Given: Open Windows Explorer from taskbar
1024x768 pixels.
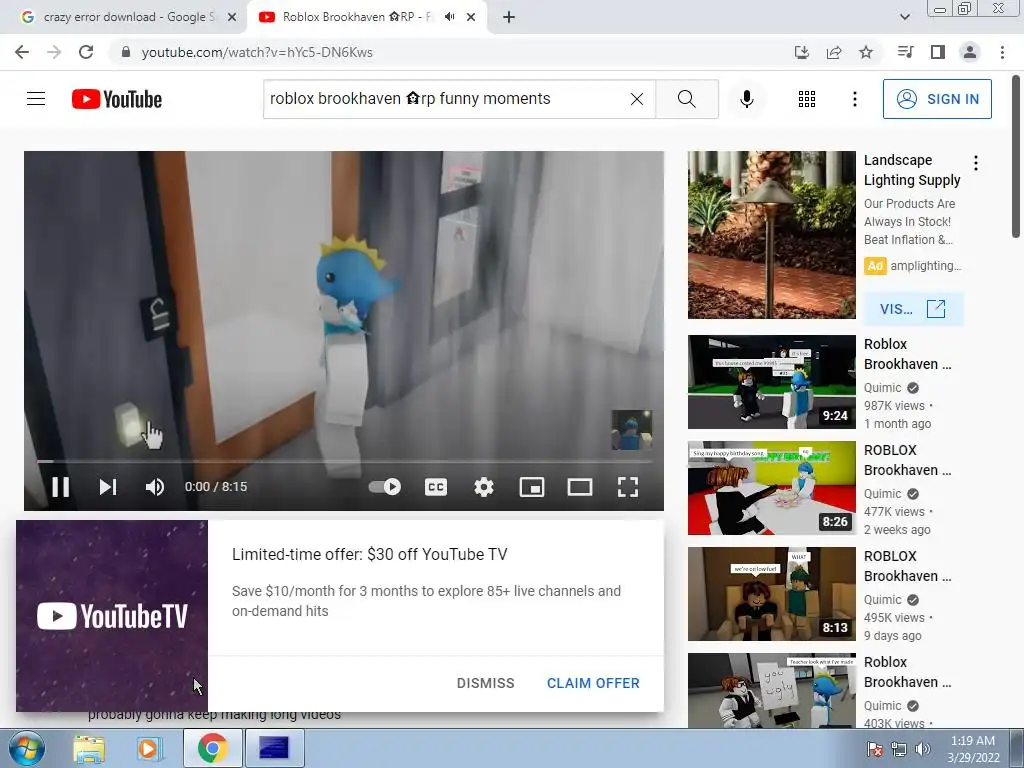Looking at the screenshot, I should point(89,748).
